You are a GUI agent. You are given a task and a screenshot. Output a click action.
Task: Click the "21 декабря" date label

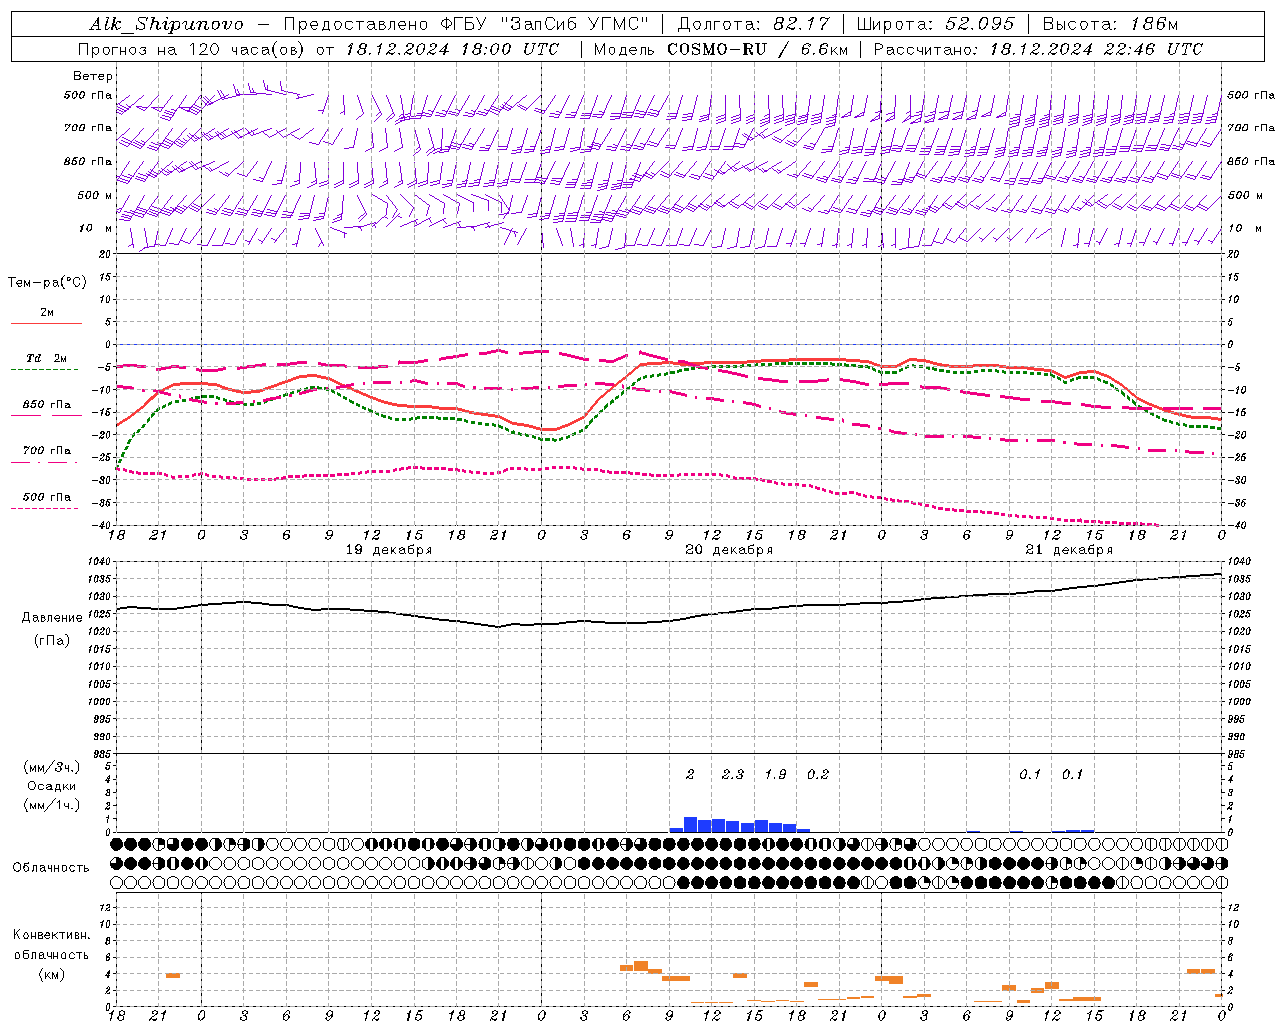tap(1069, 550)
